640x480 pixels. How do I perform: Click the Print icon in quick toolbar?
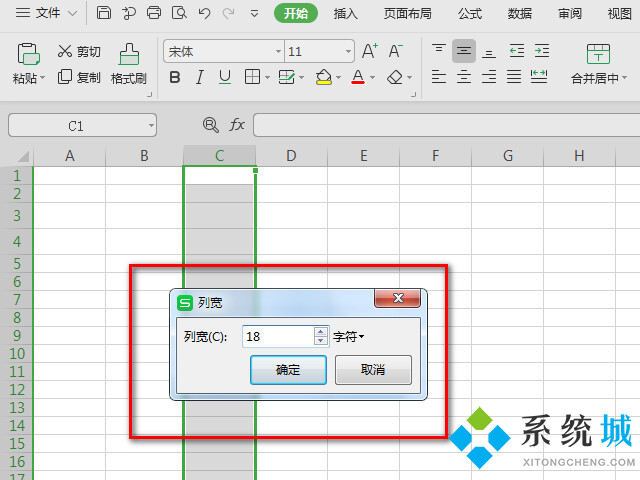click(154, 13)
